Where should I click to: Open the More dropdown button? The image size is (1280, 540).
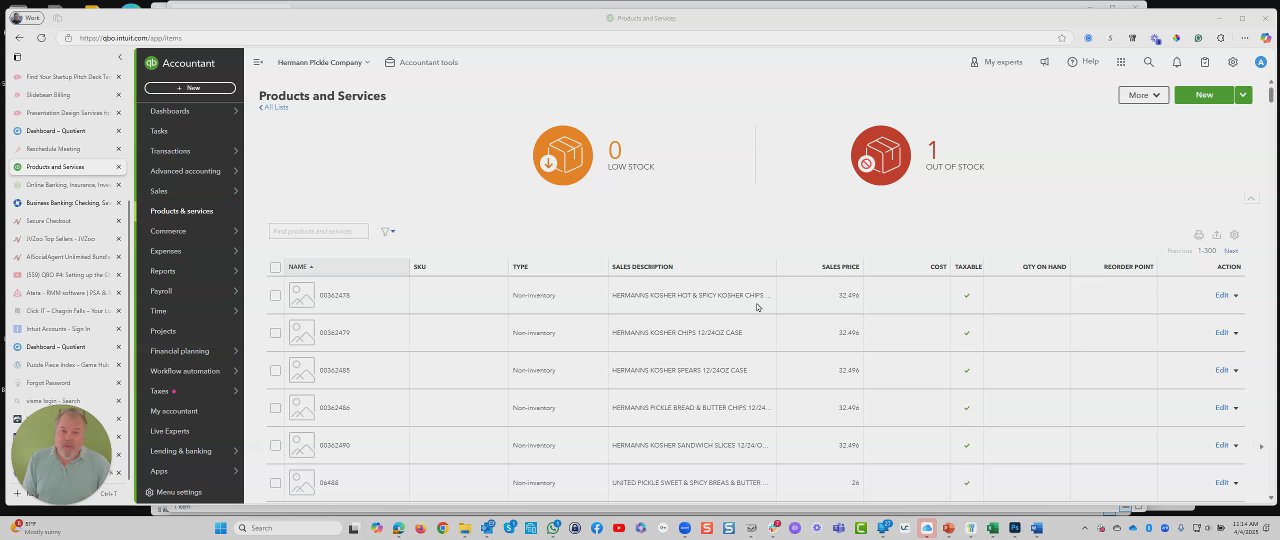coord(1143,95)
